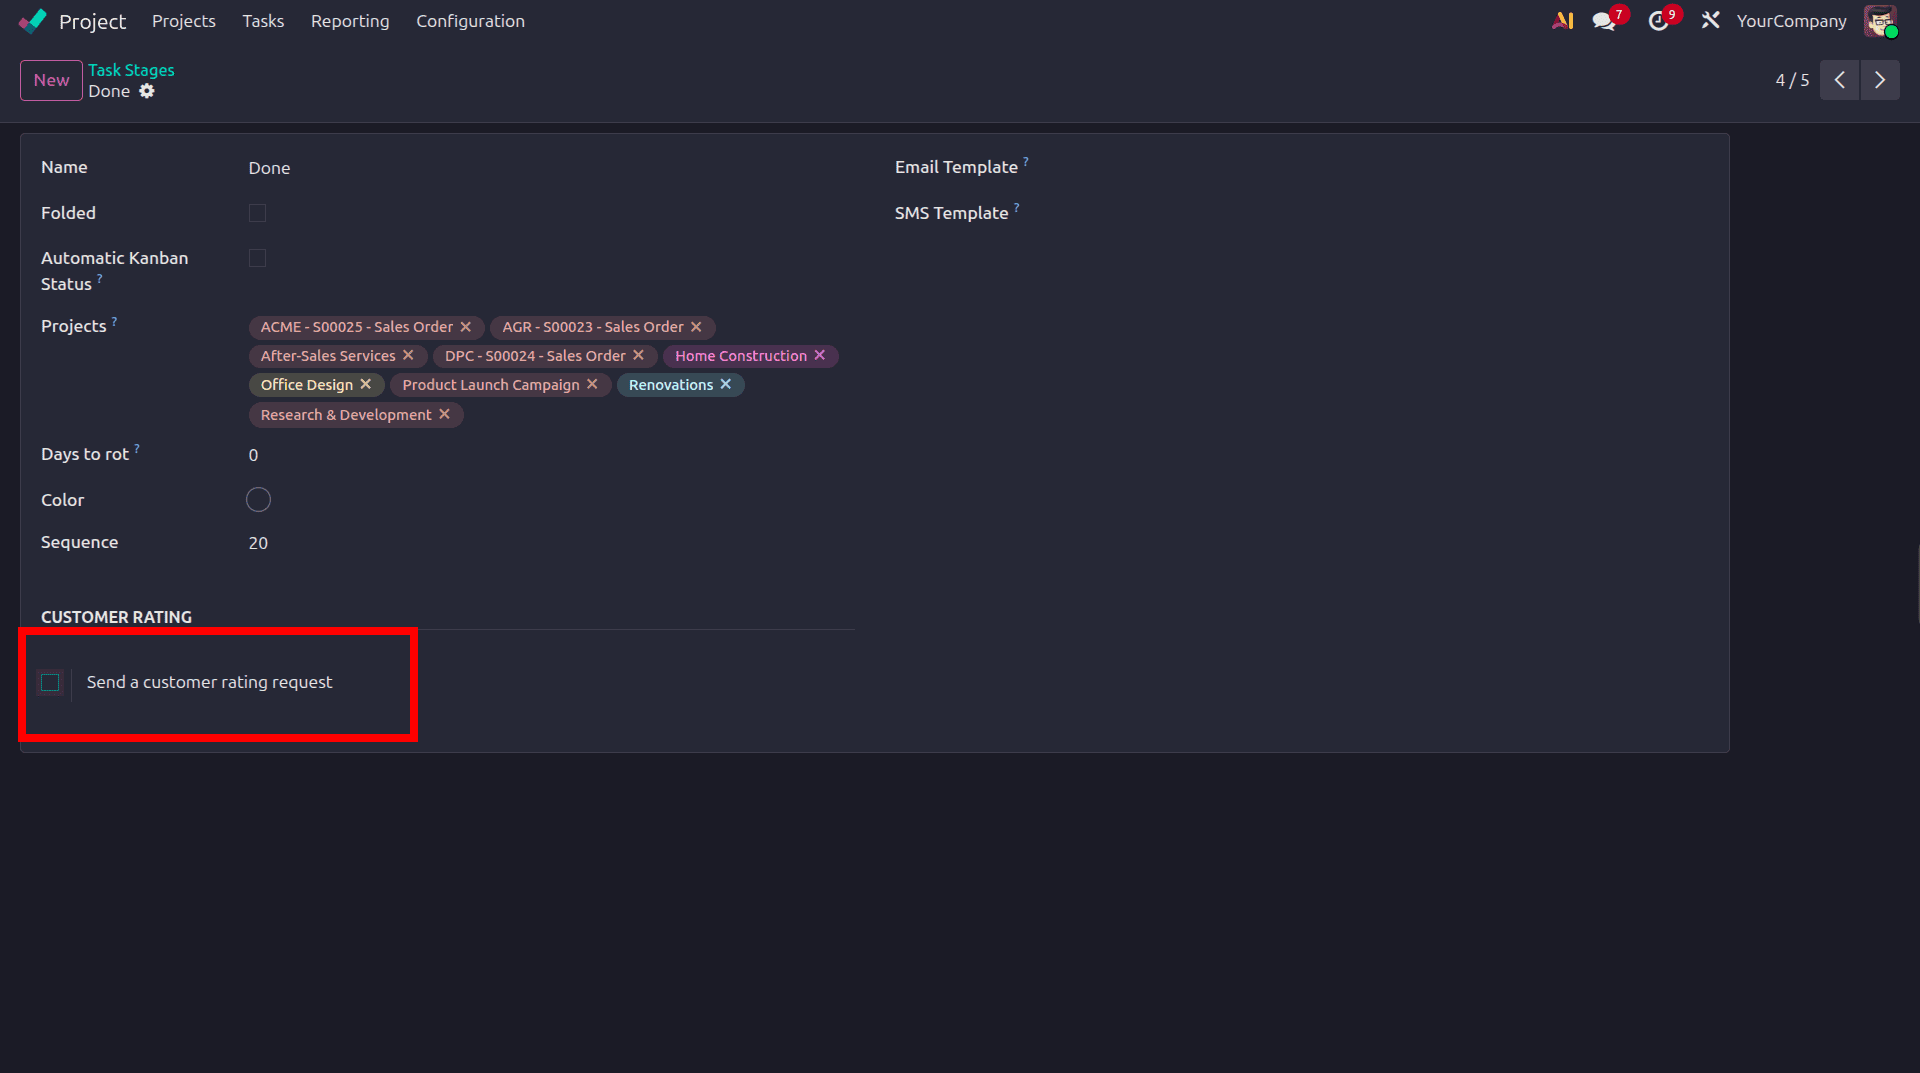Open the AI assistant icon in top bar
The width and height of the screenshot is (1920, 1073).
[x=1562, y=21]
